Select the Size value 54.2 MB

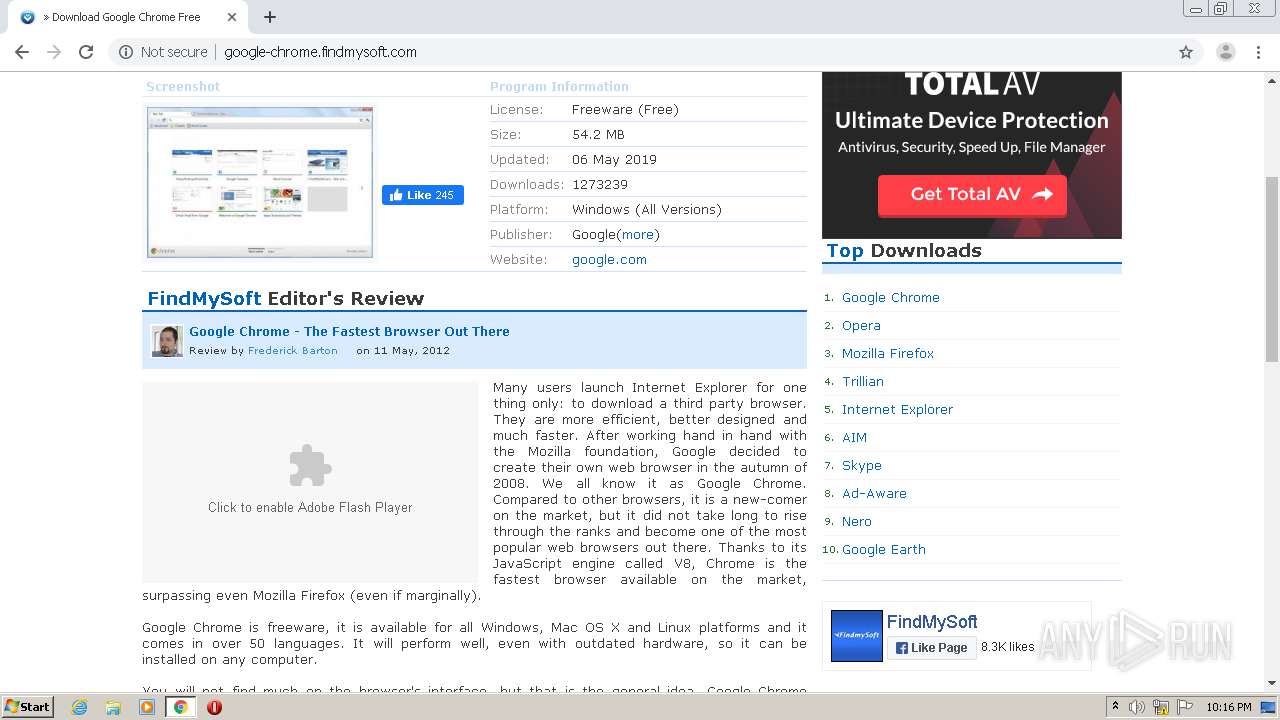pos(598,134)
